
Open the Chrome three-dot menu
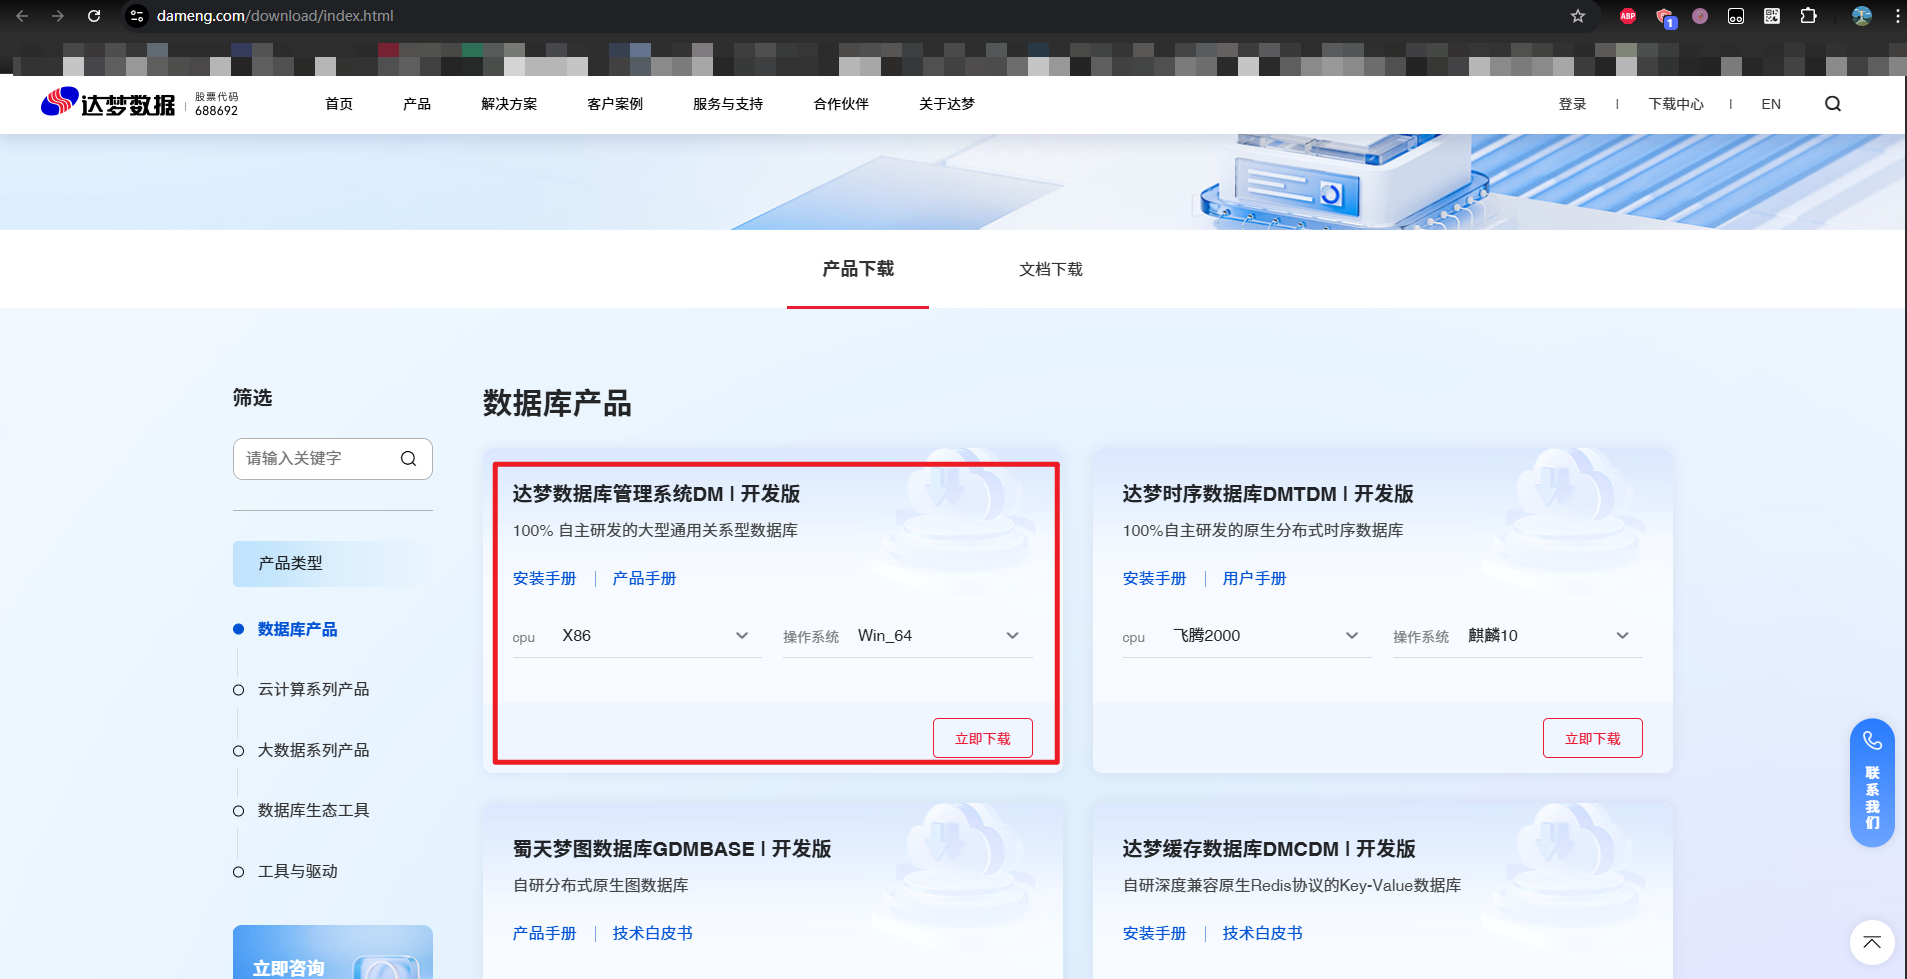(1897, 16)
